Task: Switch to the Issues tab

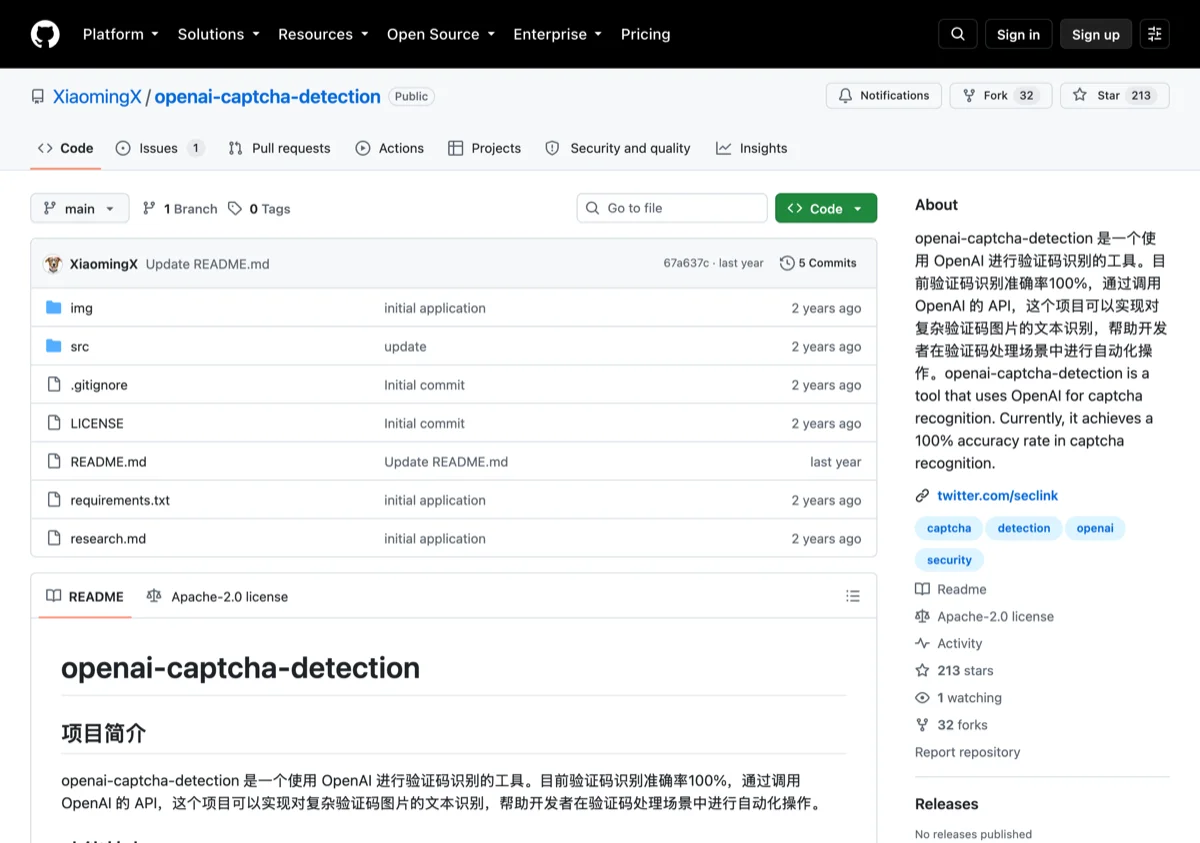Action: click(160, 148)
